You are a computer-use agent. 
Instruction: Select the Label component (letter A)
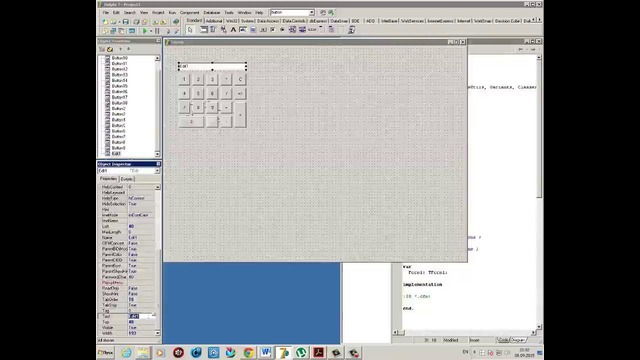(x=233, y=30)
